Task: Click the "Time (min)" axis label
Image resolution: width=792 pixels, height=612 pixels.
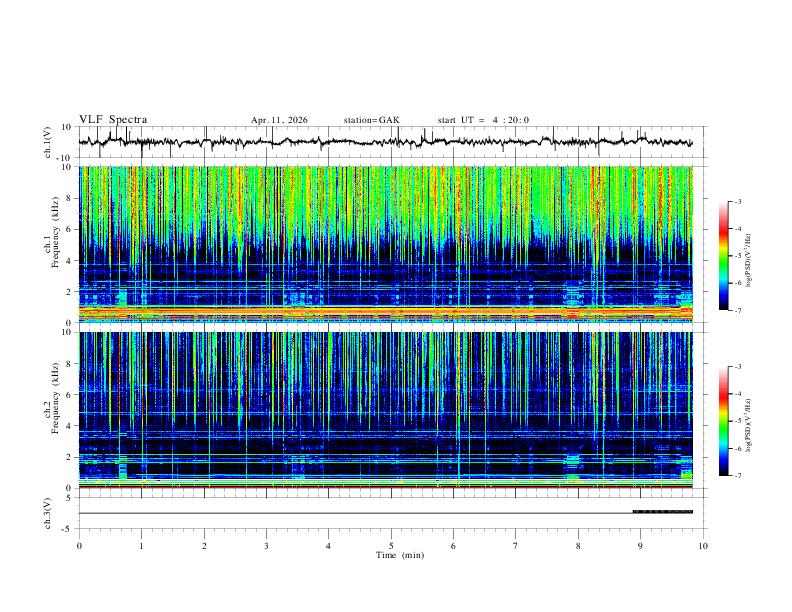Action: tap(400, 555)
